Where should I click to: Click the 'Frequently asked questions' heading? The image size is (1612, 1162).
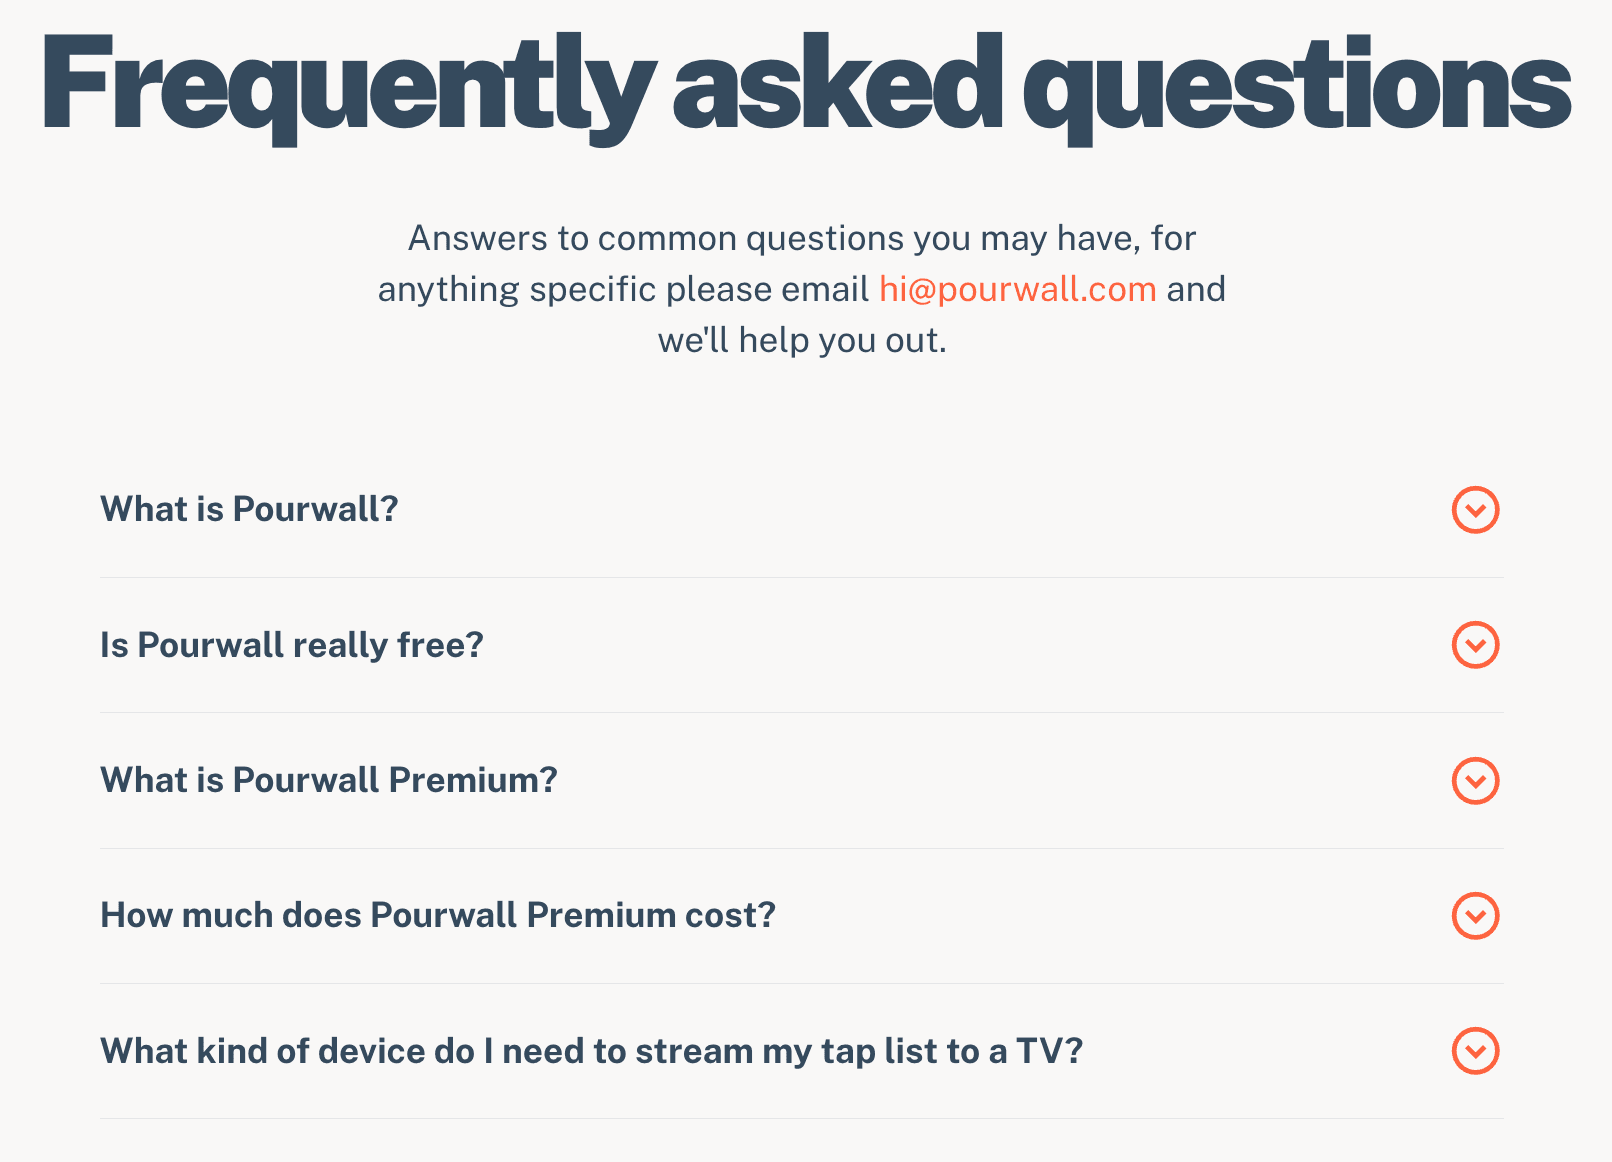point(805,85)
